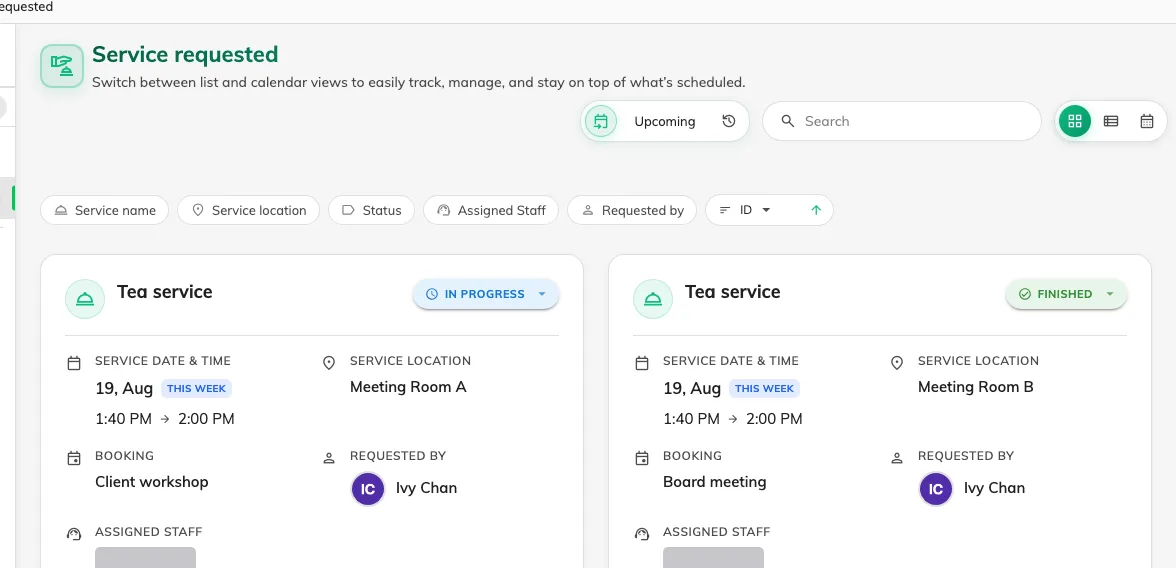Click calendar icon on Client workshop card
Screen dimensions: 1176x568
coord(74,363)
